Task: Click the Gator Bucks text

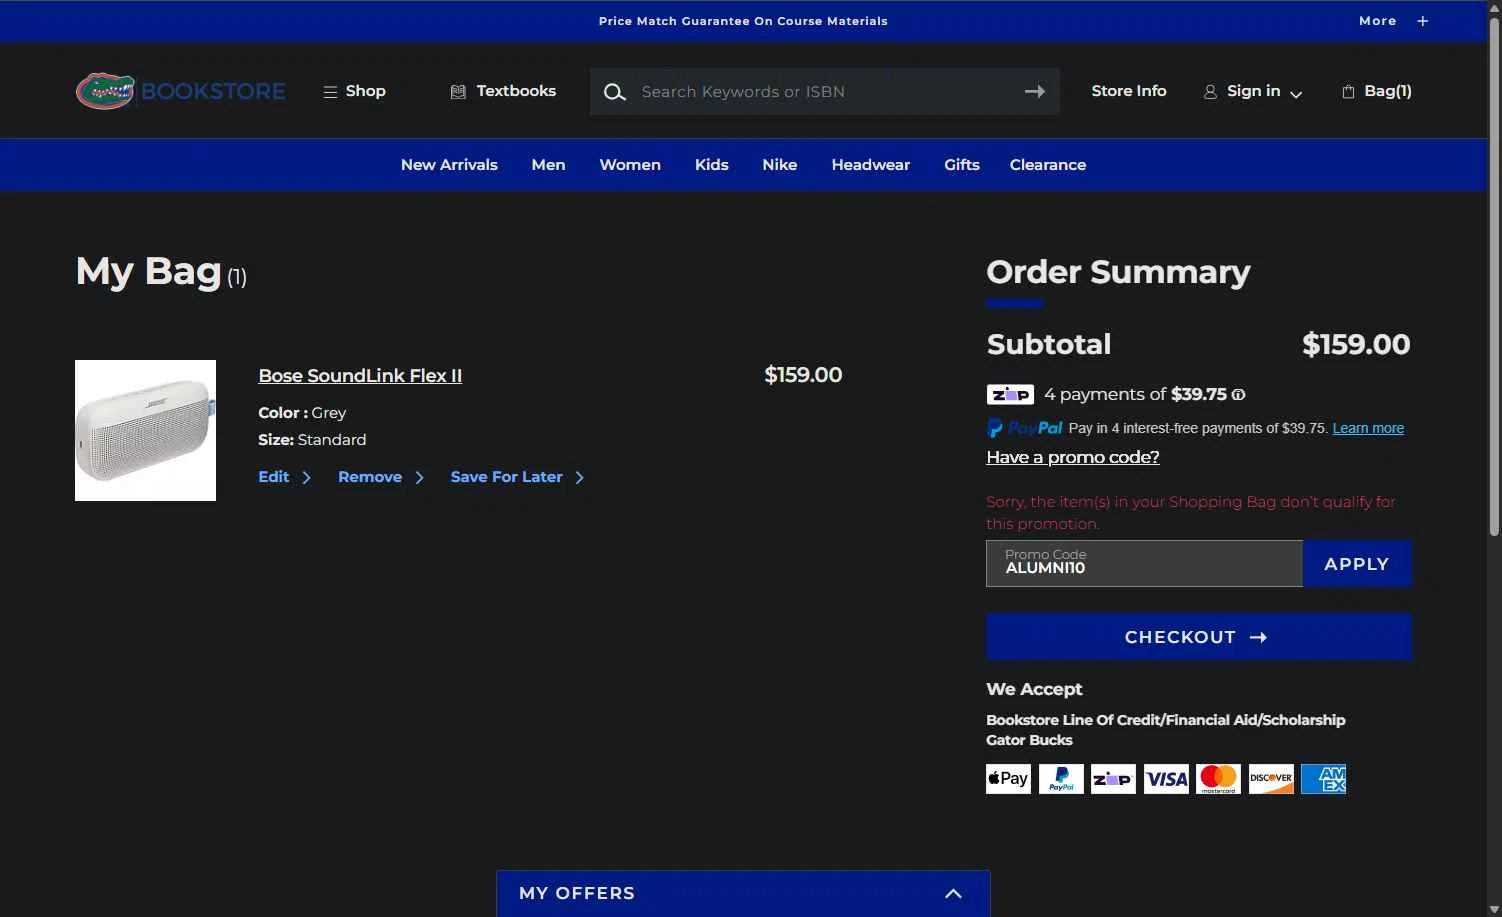Action: (1029, 740)
